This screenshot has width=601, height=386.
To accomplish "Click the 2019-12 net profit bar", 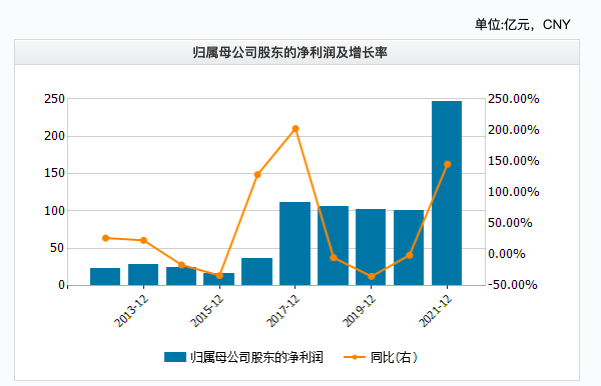I will [371, 247].
